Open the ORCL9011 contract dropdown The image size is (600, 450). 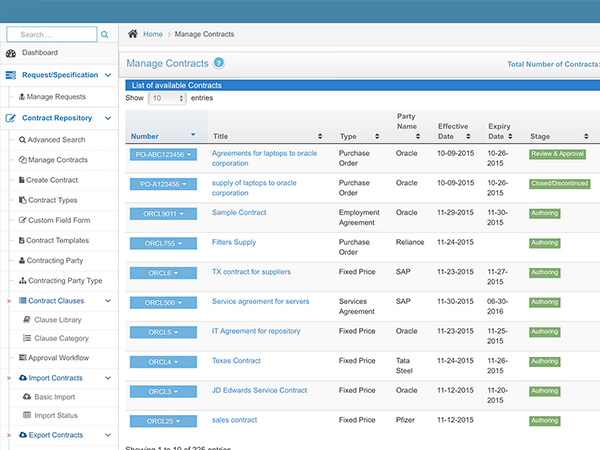coord(163,214)
